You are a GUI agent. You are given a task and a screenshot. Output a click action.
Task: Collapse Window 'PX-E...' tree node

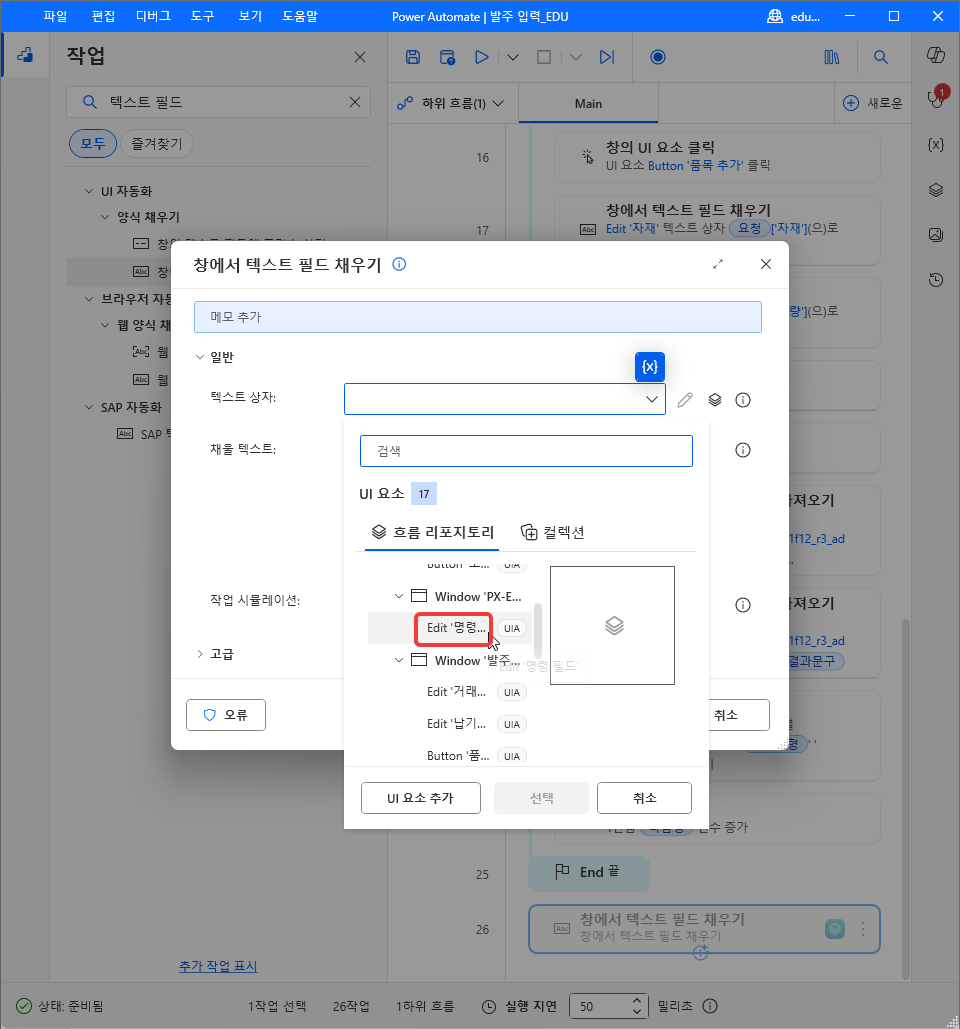pos(398,596)
